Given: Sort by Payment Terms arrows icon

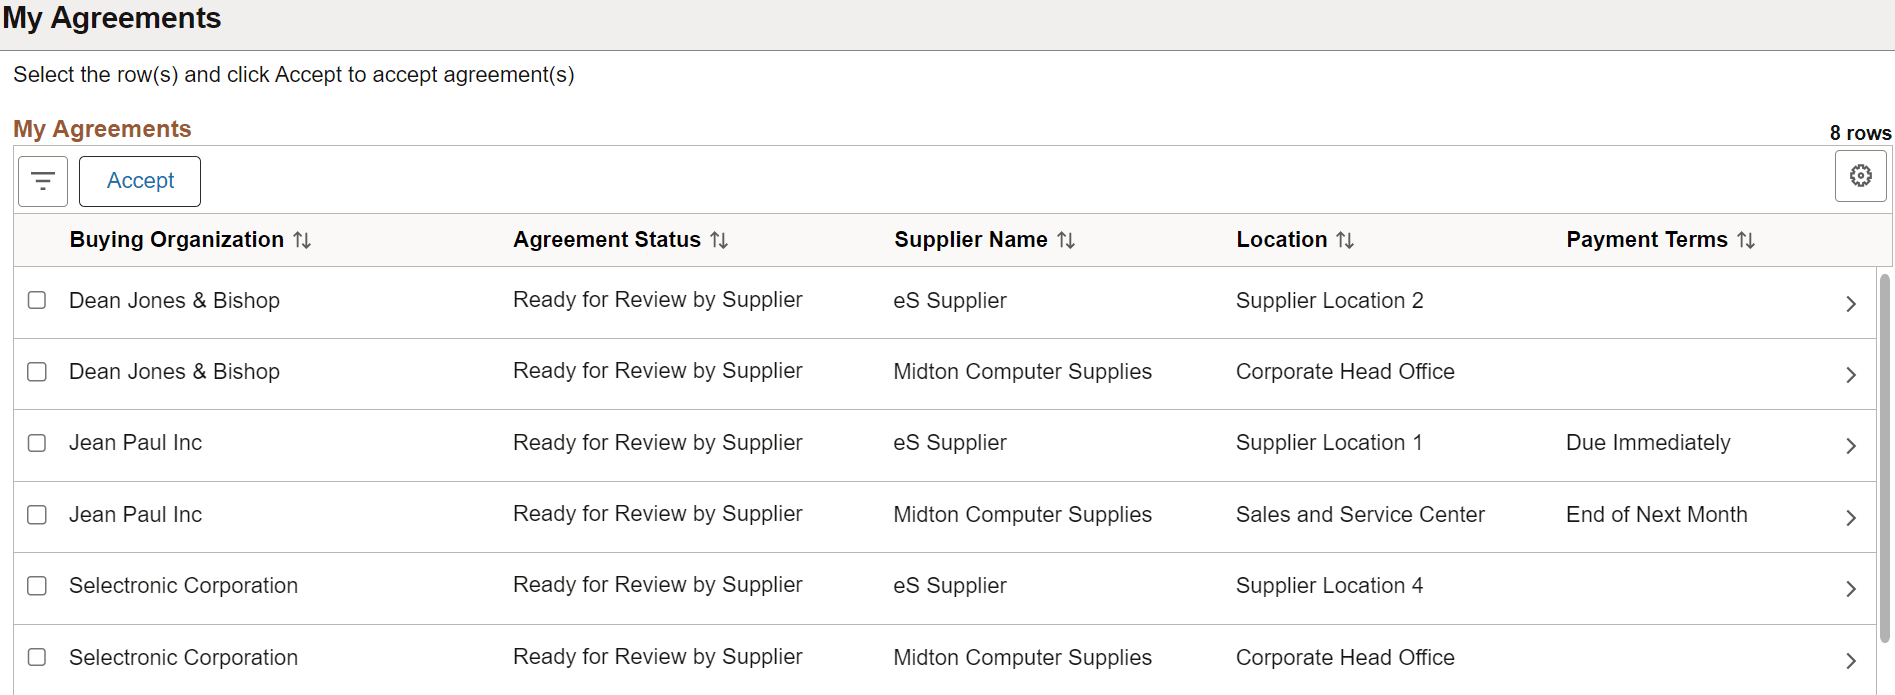Looking at the screenshot, I should tap(1746, 240).
